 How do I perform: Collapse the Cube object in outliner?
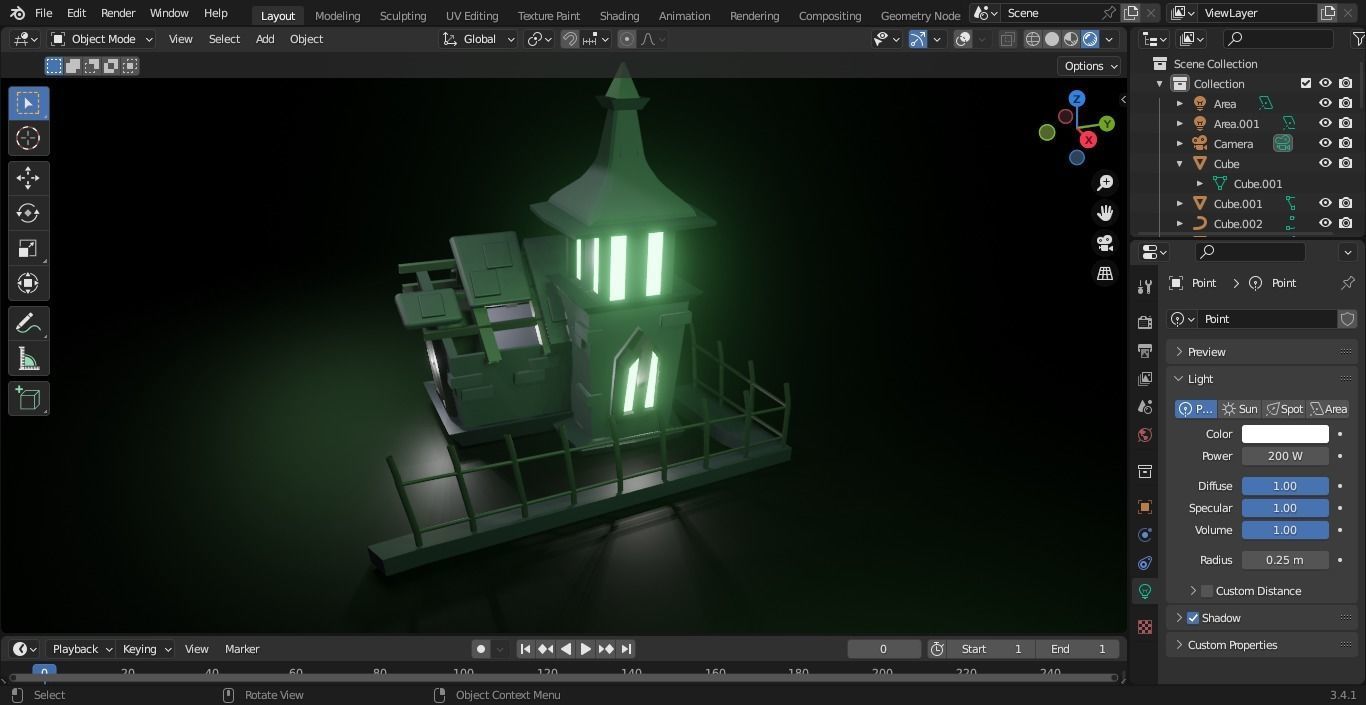click(1180, 163)
